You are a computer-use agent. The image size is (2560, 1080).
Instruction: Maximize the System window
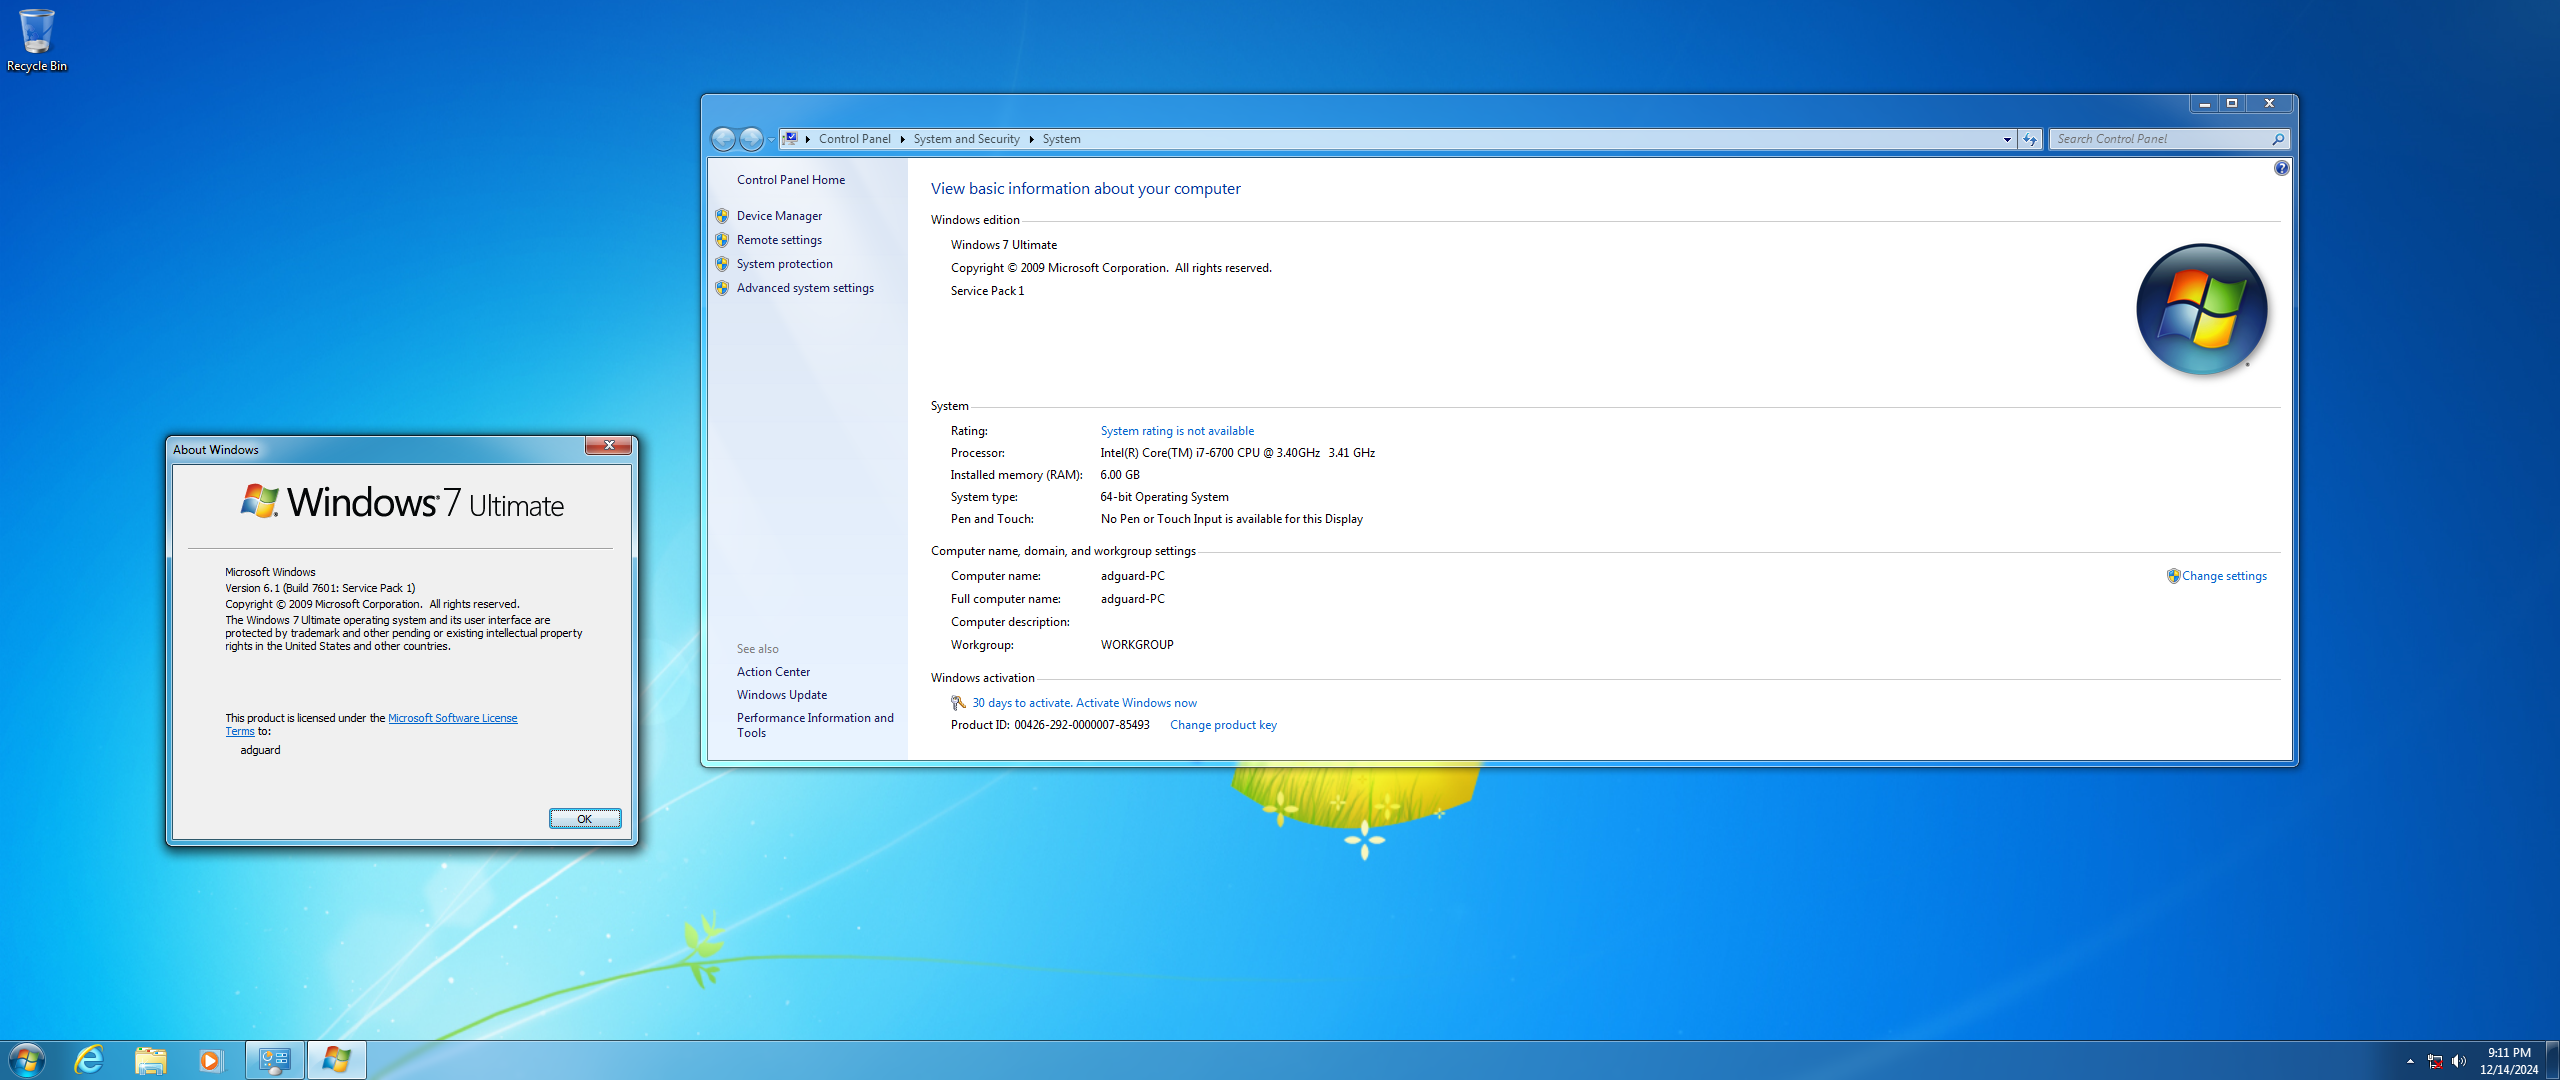coord(2232,103)
